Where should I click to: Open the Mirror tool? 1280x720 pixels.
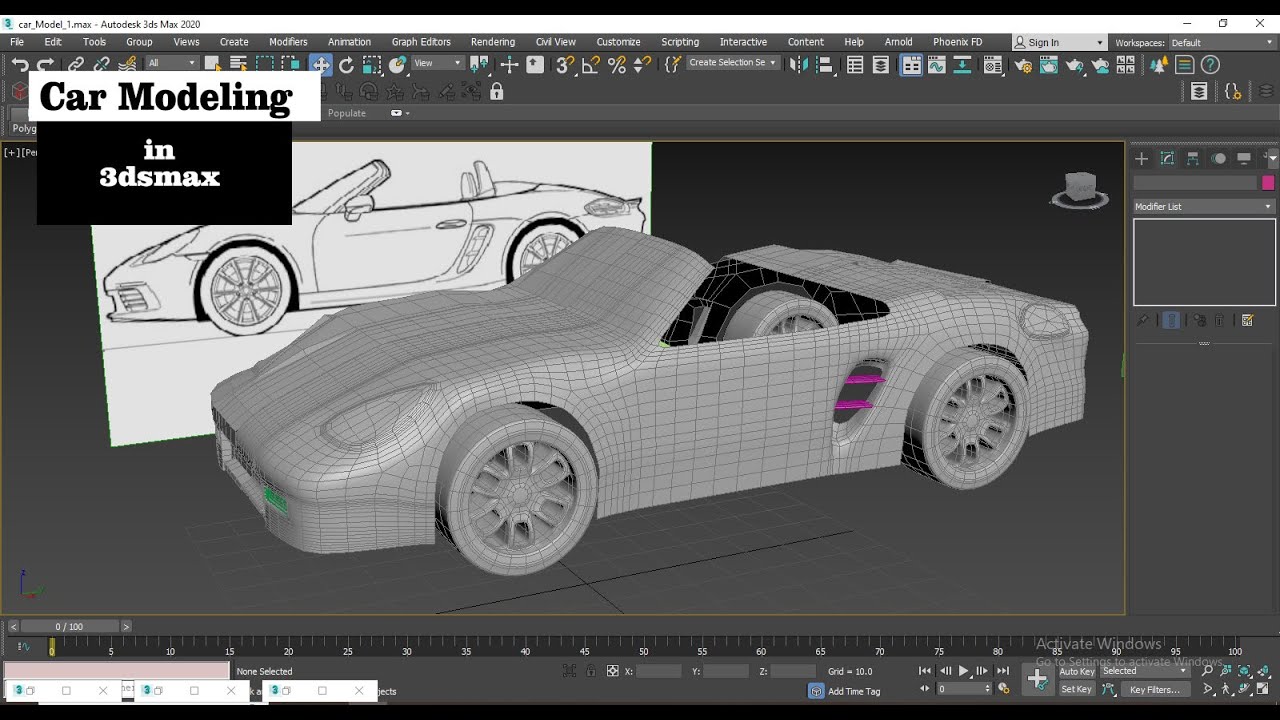798,65
